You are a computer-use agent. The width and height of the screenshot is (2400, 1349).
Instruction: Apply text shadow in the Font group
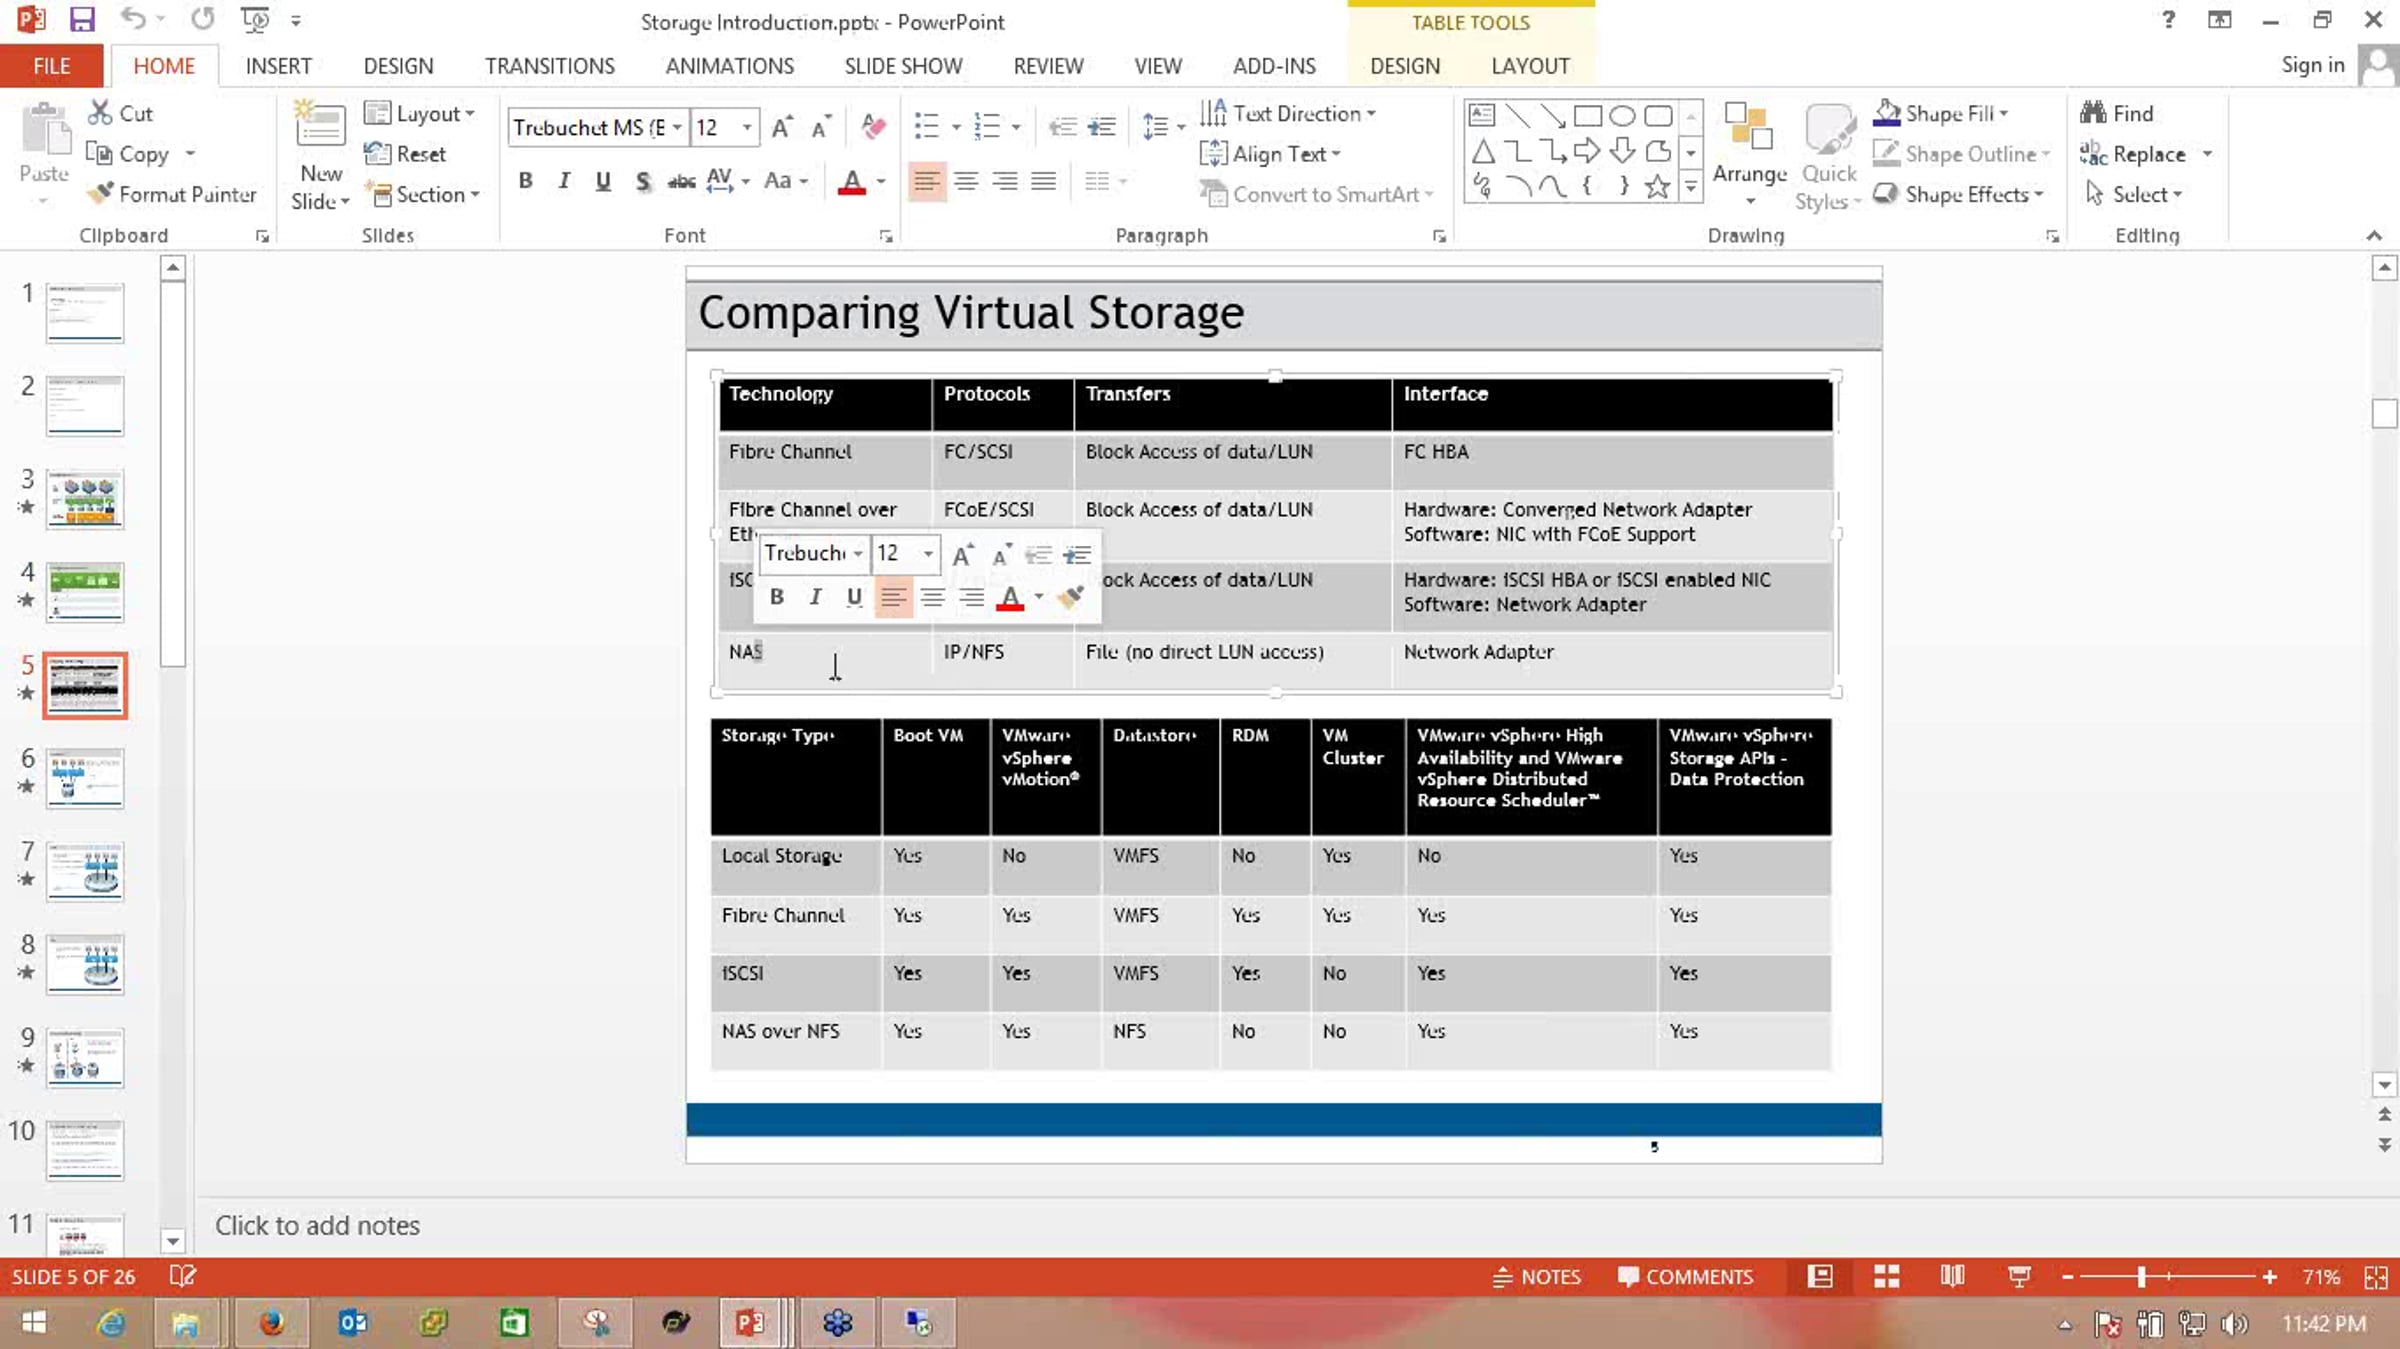pyautogui.click(x=643, y=181)
